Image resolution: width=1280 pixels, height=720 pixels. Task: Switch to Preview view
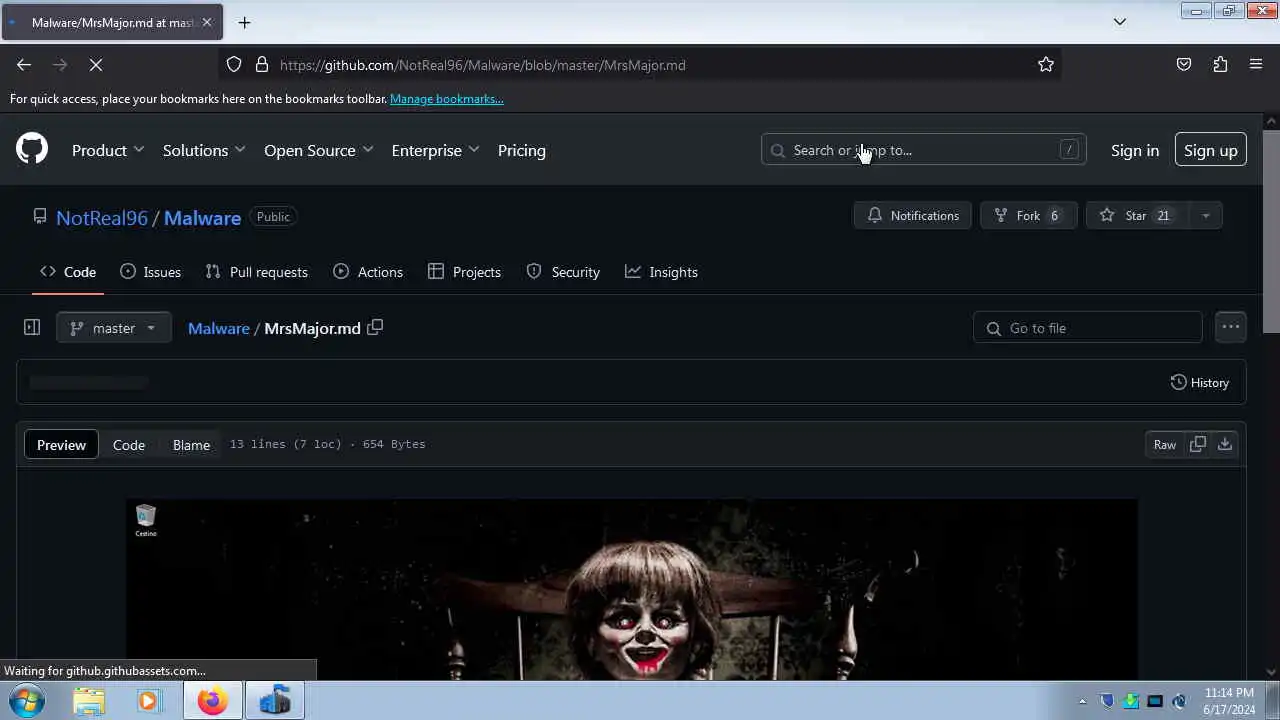click(61, 445)
